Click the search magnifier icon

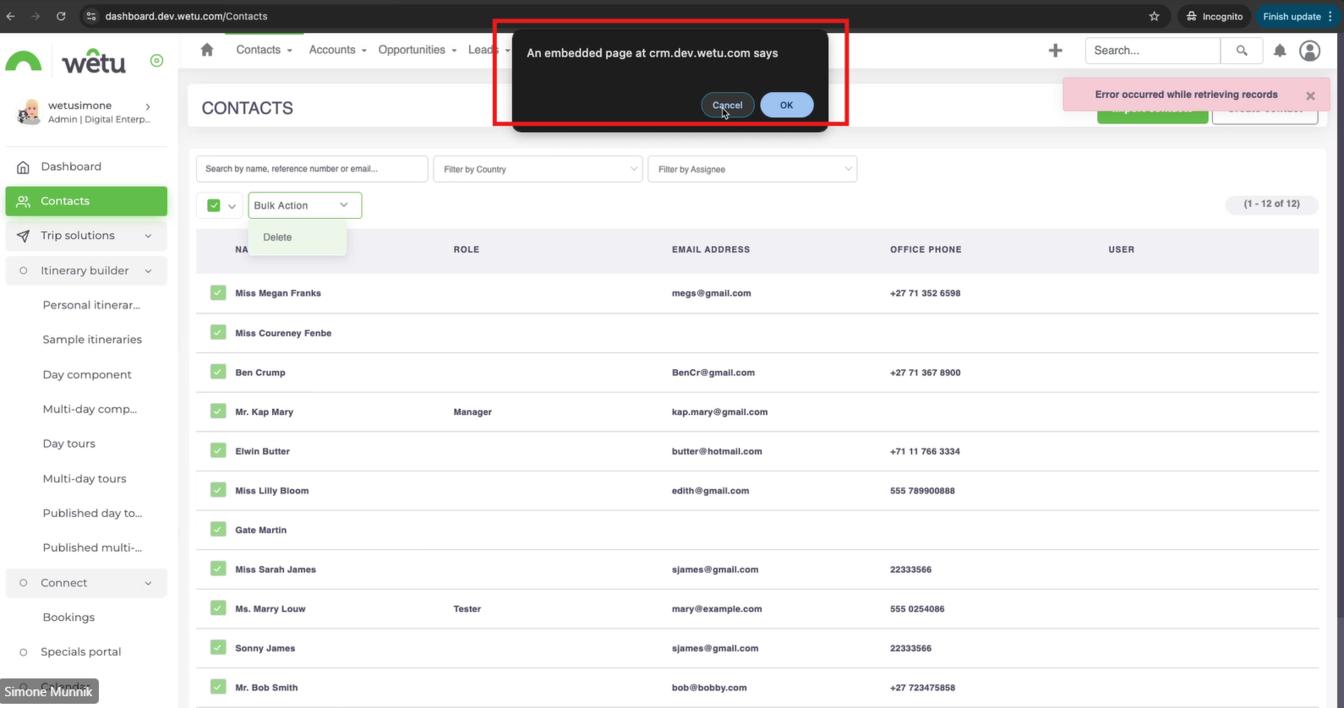tap(1241, 50)
